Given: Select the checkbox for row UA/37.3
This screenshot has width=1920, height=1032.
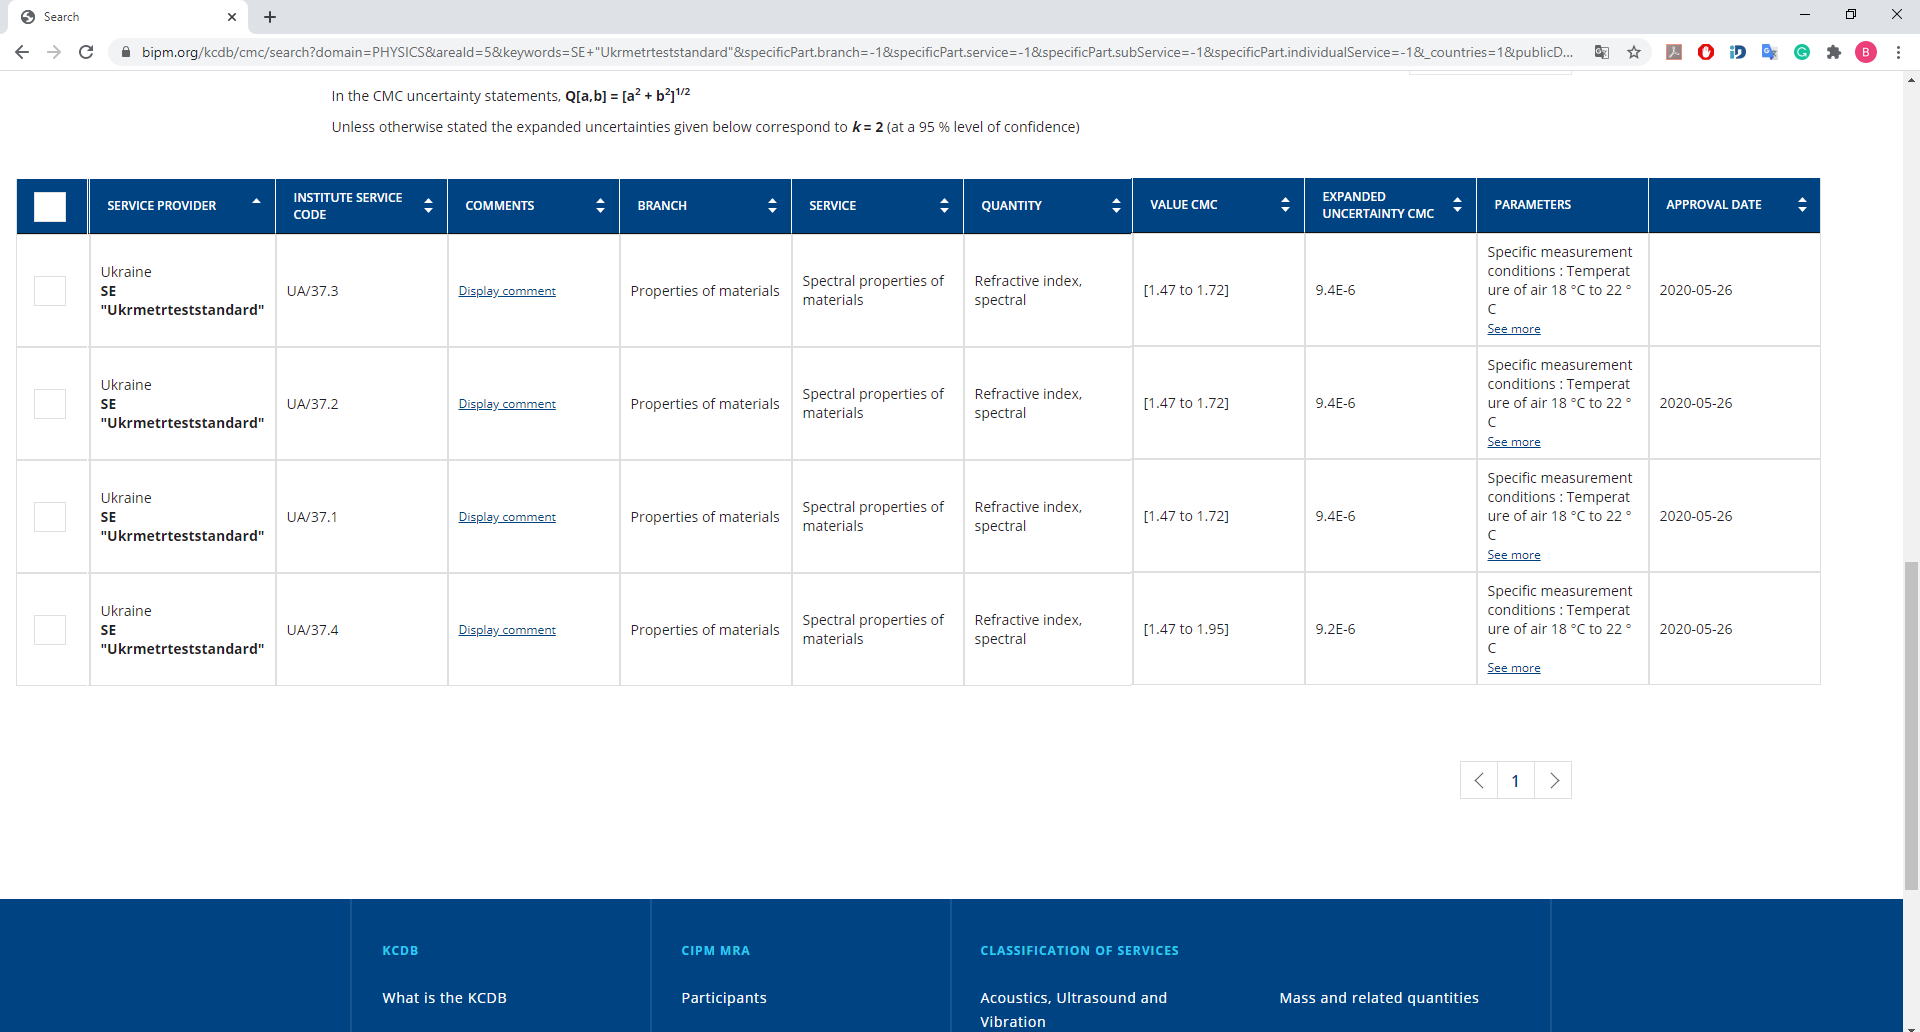Looking at the screenshot, I should point(50,291).
